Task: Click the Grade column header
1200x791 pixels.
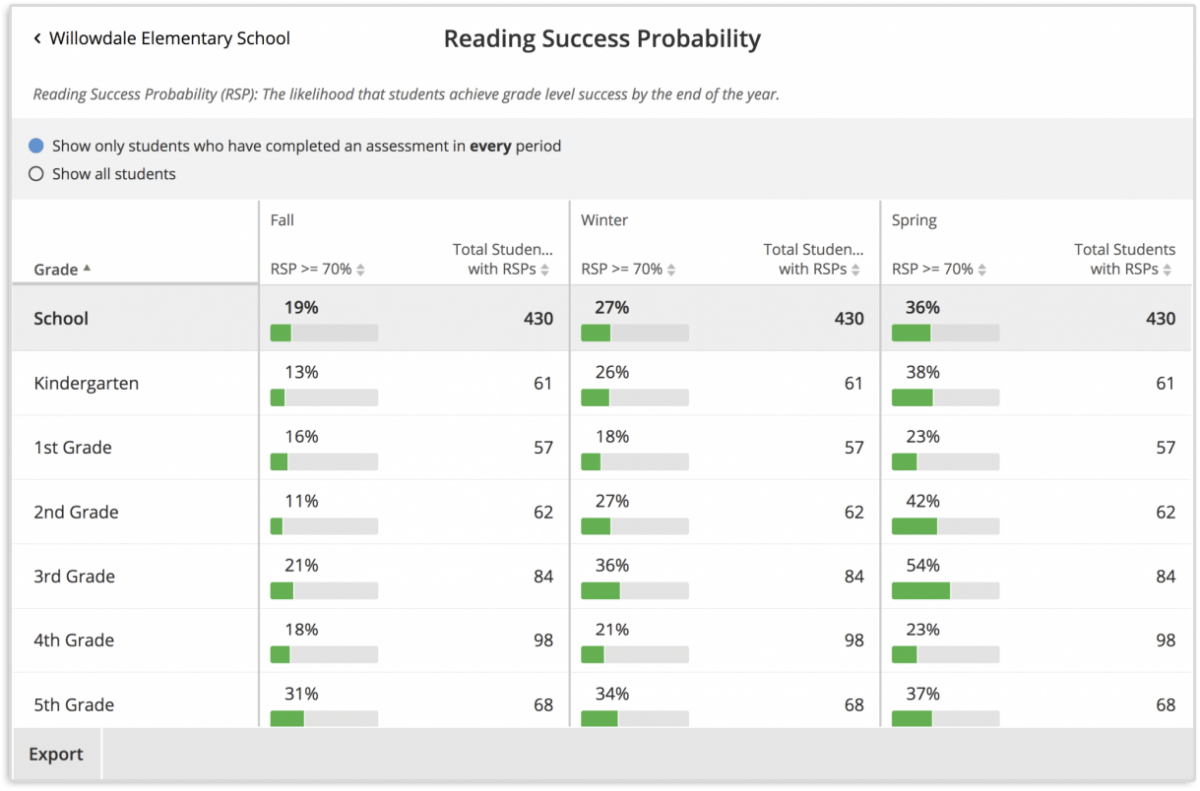Action: [x=56, y=270]
